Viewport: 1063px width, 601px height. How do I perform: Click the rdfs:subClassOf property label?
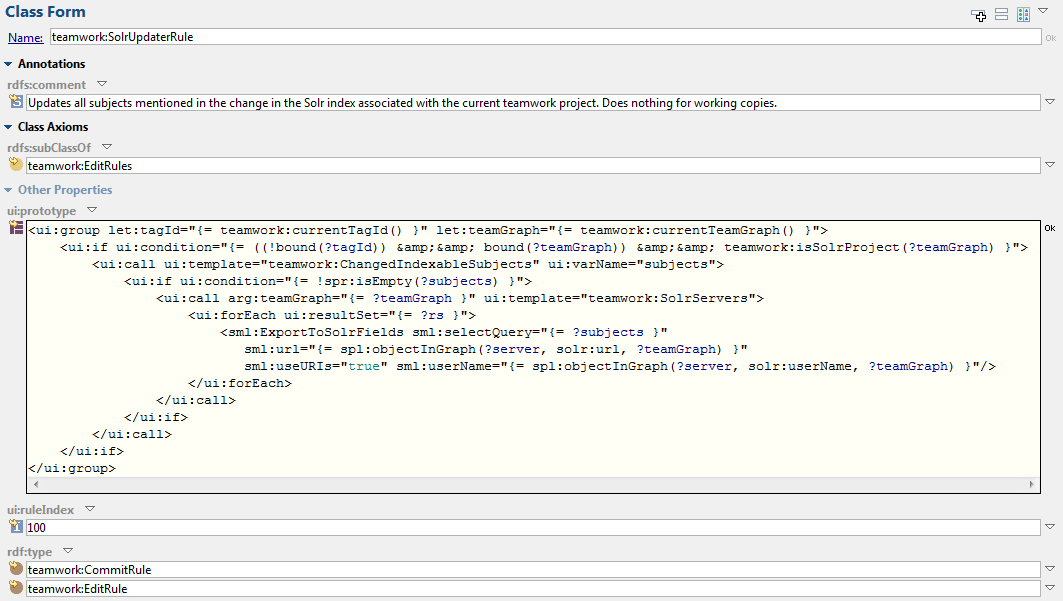click(x=49, y=148)
